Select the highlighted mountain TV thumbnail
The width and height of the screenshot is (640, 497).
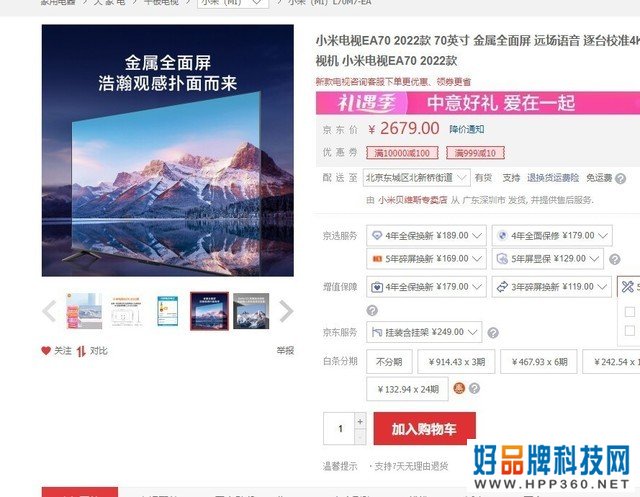[209, 311]
